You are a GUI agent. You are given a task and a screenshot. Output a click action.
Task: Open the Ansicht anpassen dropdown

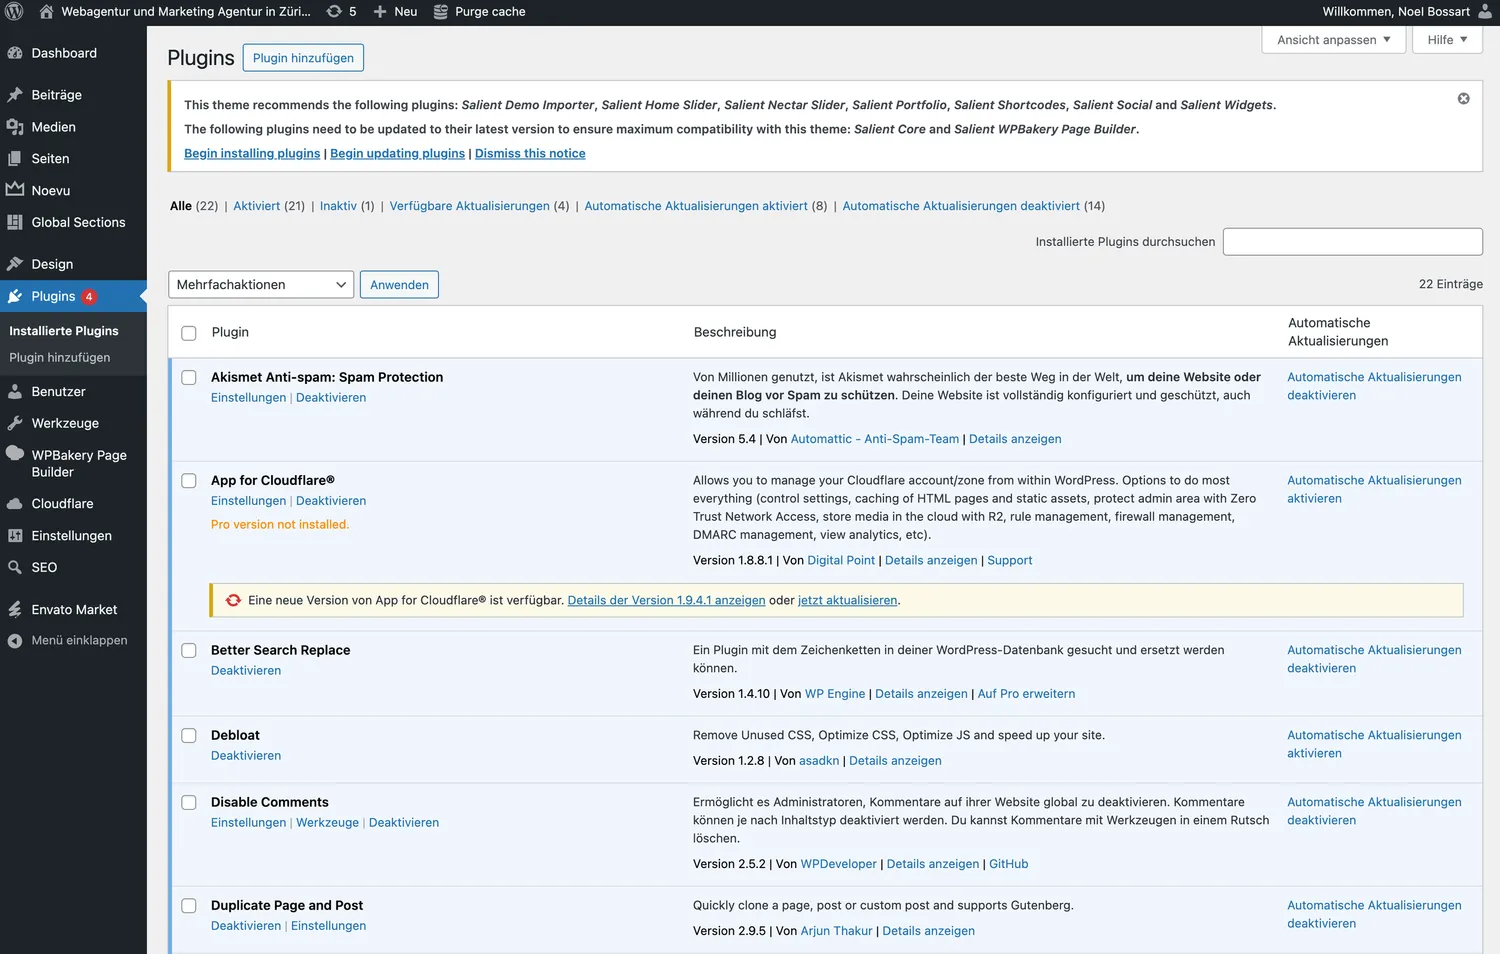click(x=1333, y=39)
